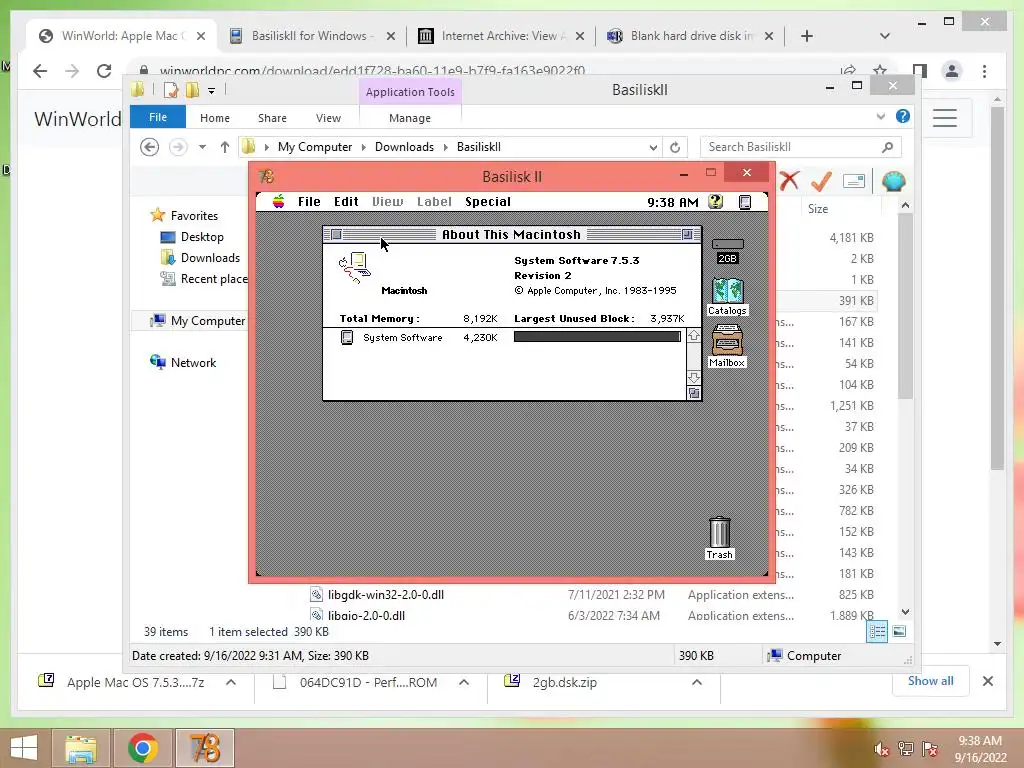The height and width of the screenshot is (768, 1024).
Task: Close the downloads bar
Action: (x=987, y=681)
